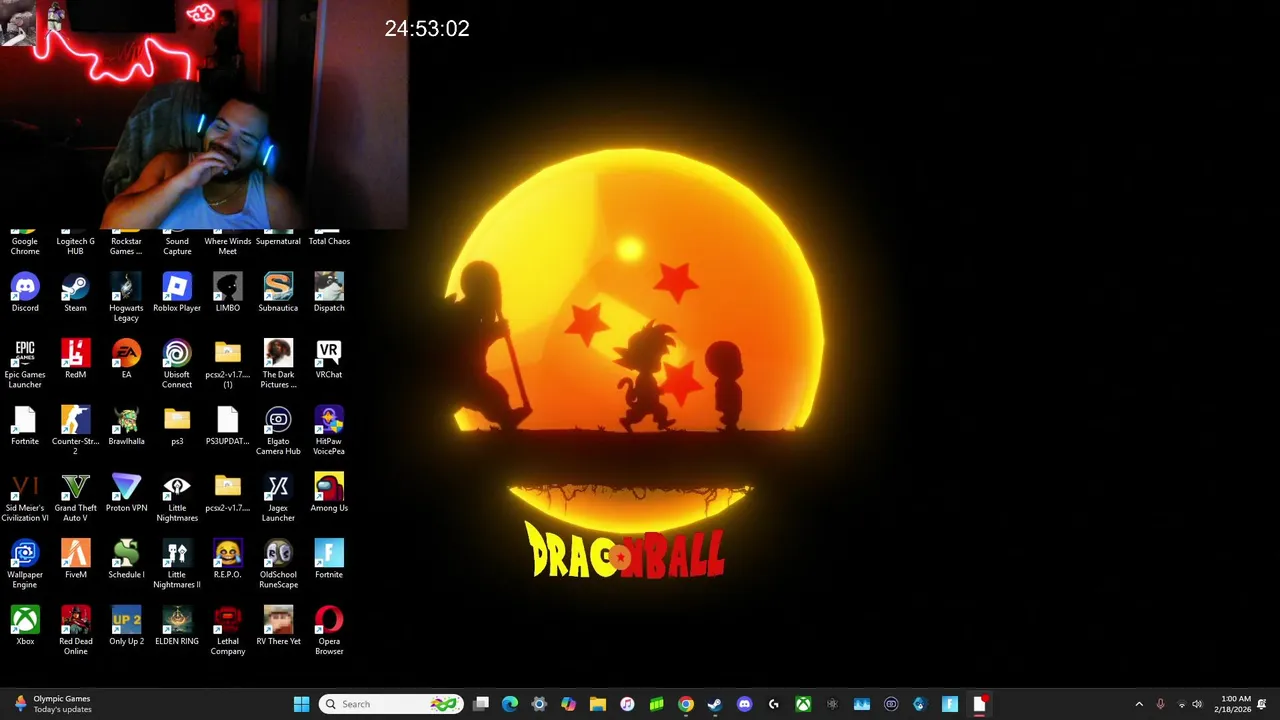The image size is (1280, 720).
Task: Launch Brawlhalla desktop icon
Action: click(126, 426)
